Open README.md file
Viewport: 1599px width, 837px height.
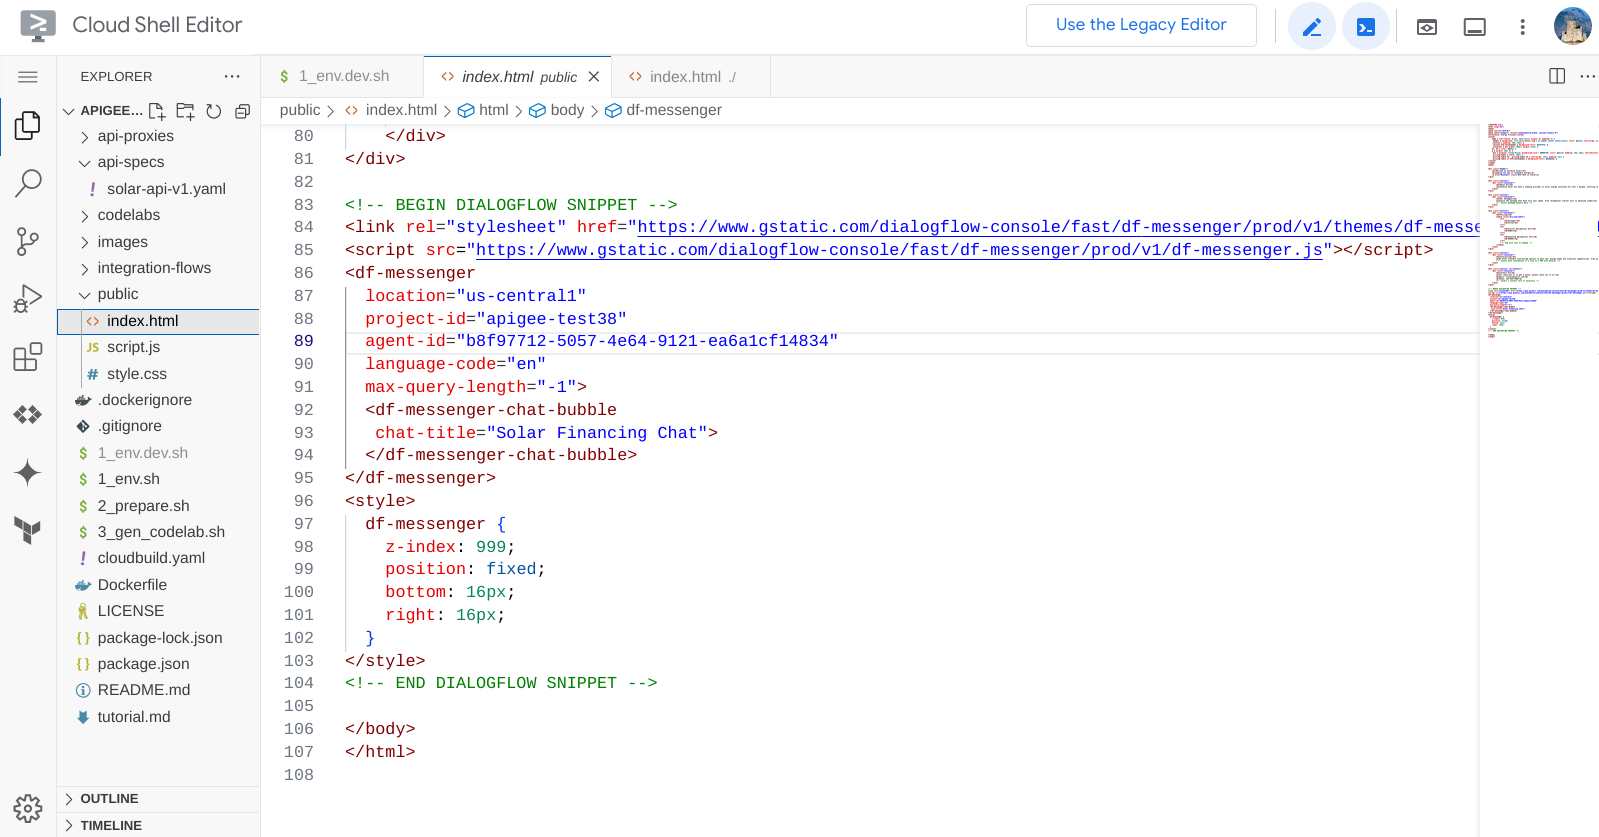143,690
